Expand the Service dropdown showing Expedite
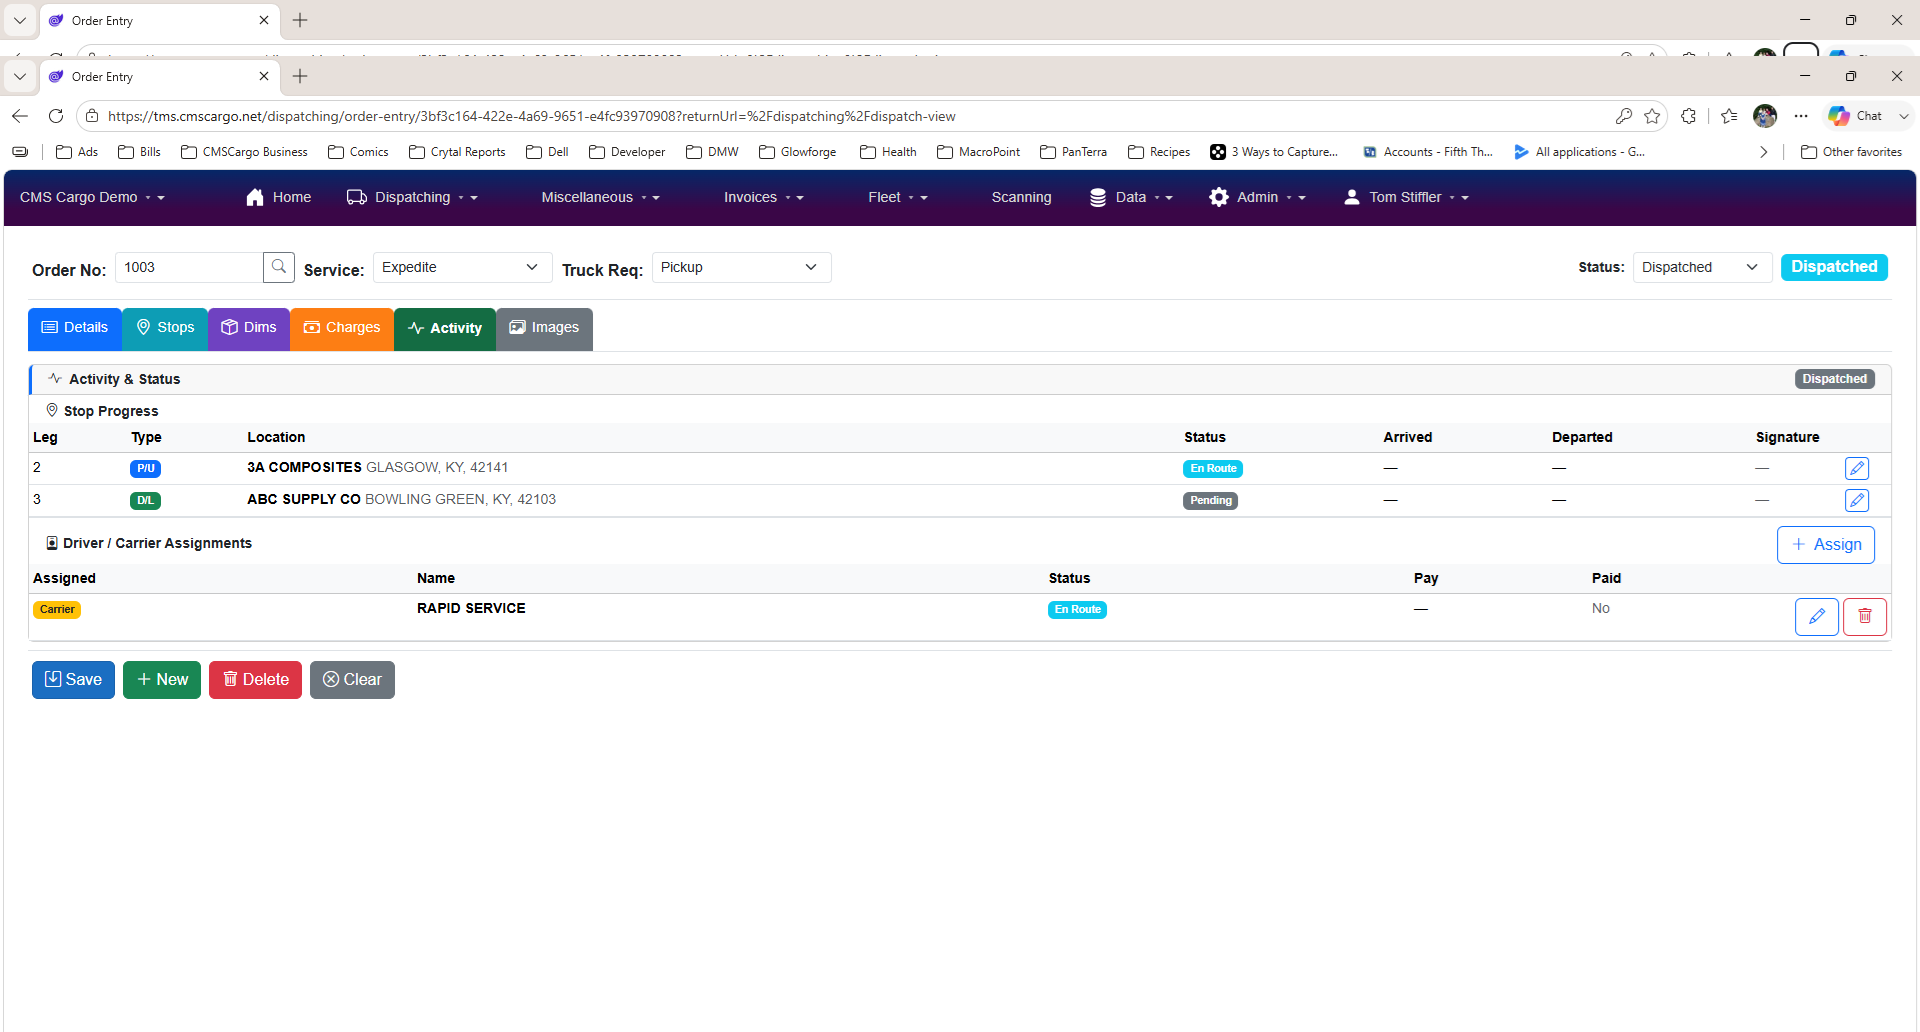Screen dimensions: 1920x1032 tap(462, 267)
